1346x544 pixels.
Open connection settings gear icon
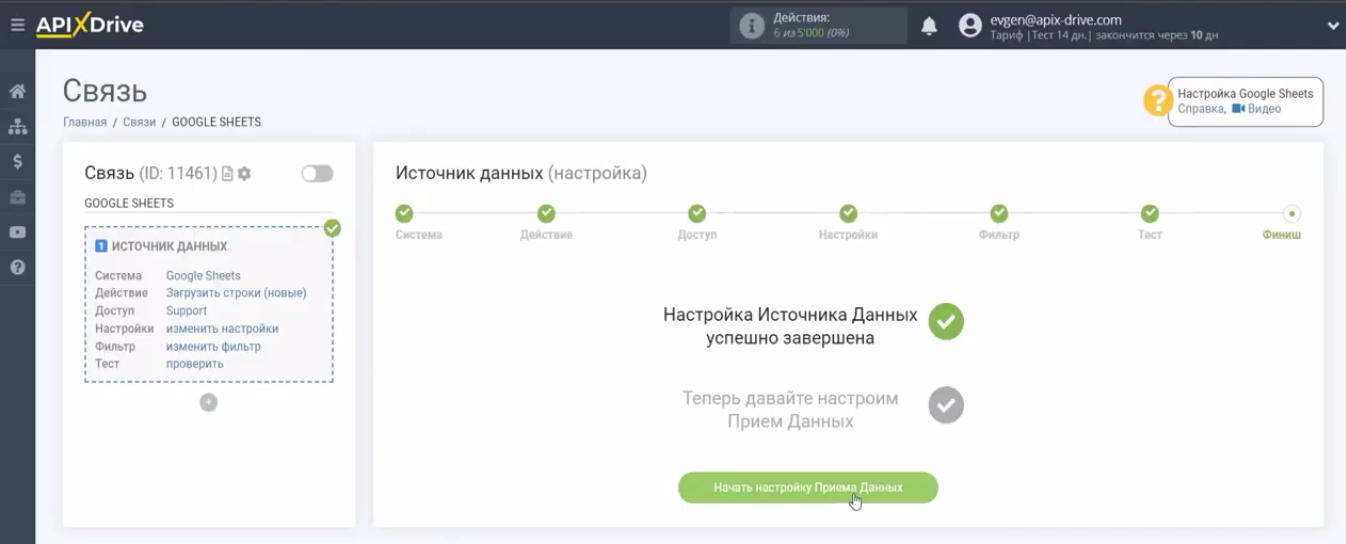pos(244,174)
